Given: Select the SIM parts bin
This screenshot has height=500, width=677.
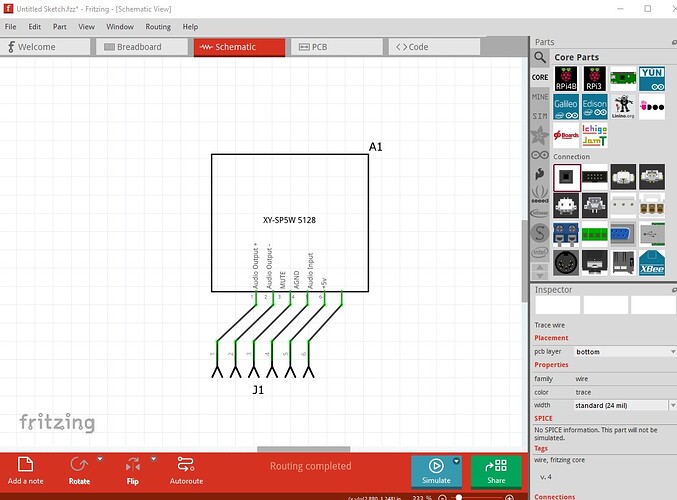Looking at the screenshot, I should (540, 116).
